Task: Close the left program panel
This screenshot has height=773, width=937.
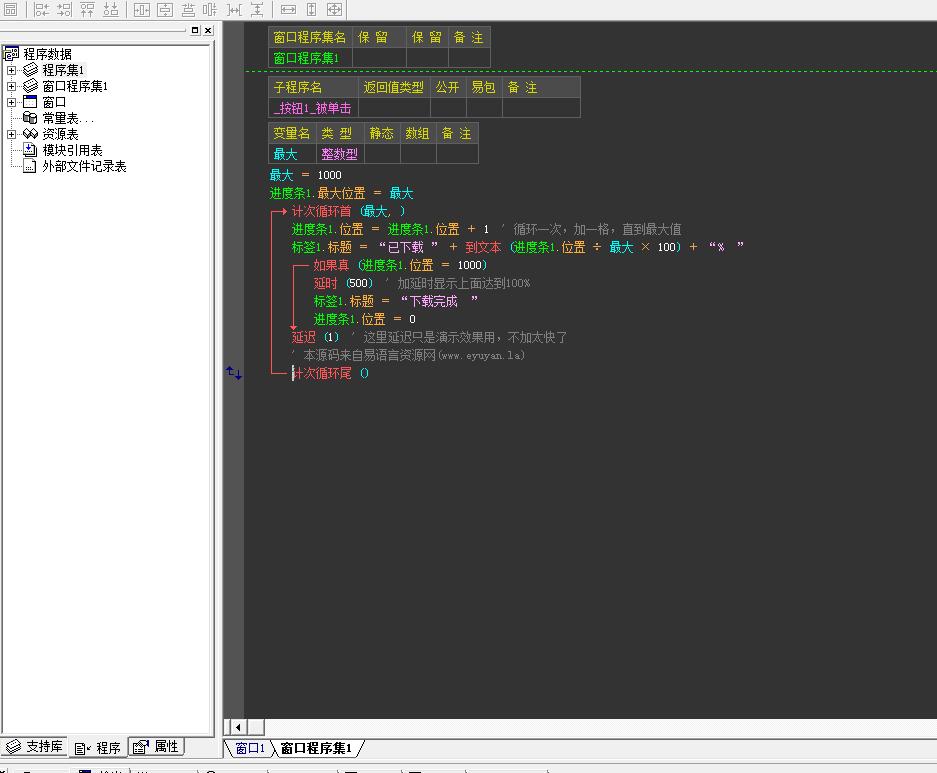Action: (x=208, y=31)
